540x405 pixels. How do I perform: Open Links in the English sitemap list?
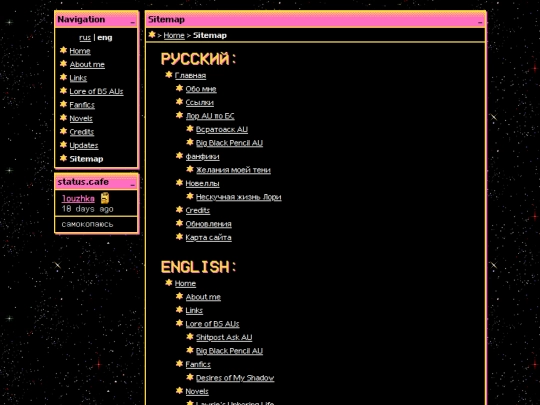(x=194, y=310)
